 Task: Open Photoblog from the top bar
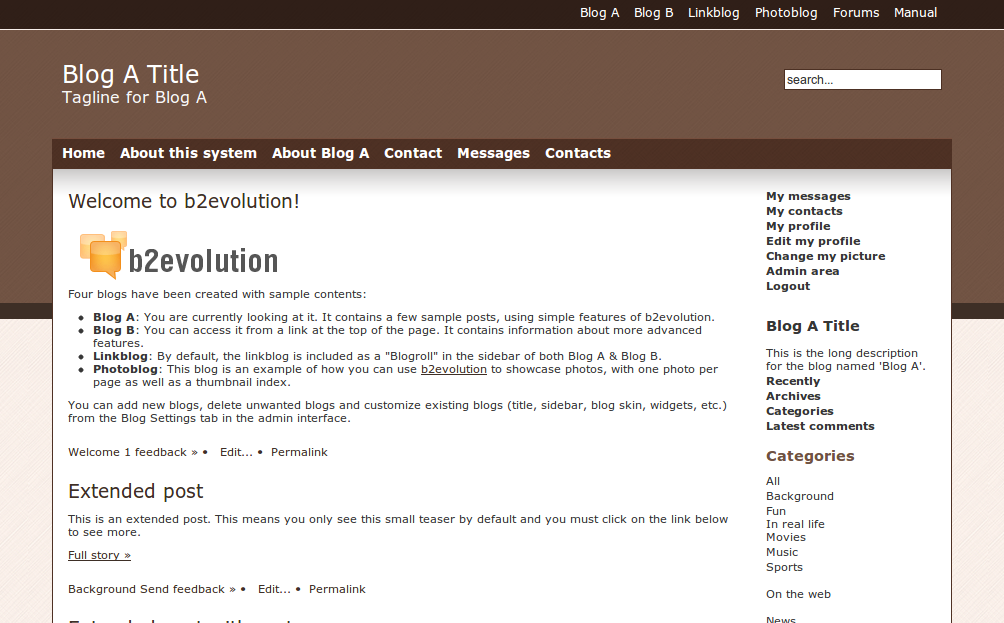click(x=786, y=13)
